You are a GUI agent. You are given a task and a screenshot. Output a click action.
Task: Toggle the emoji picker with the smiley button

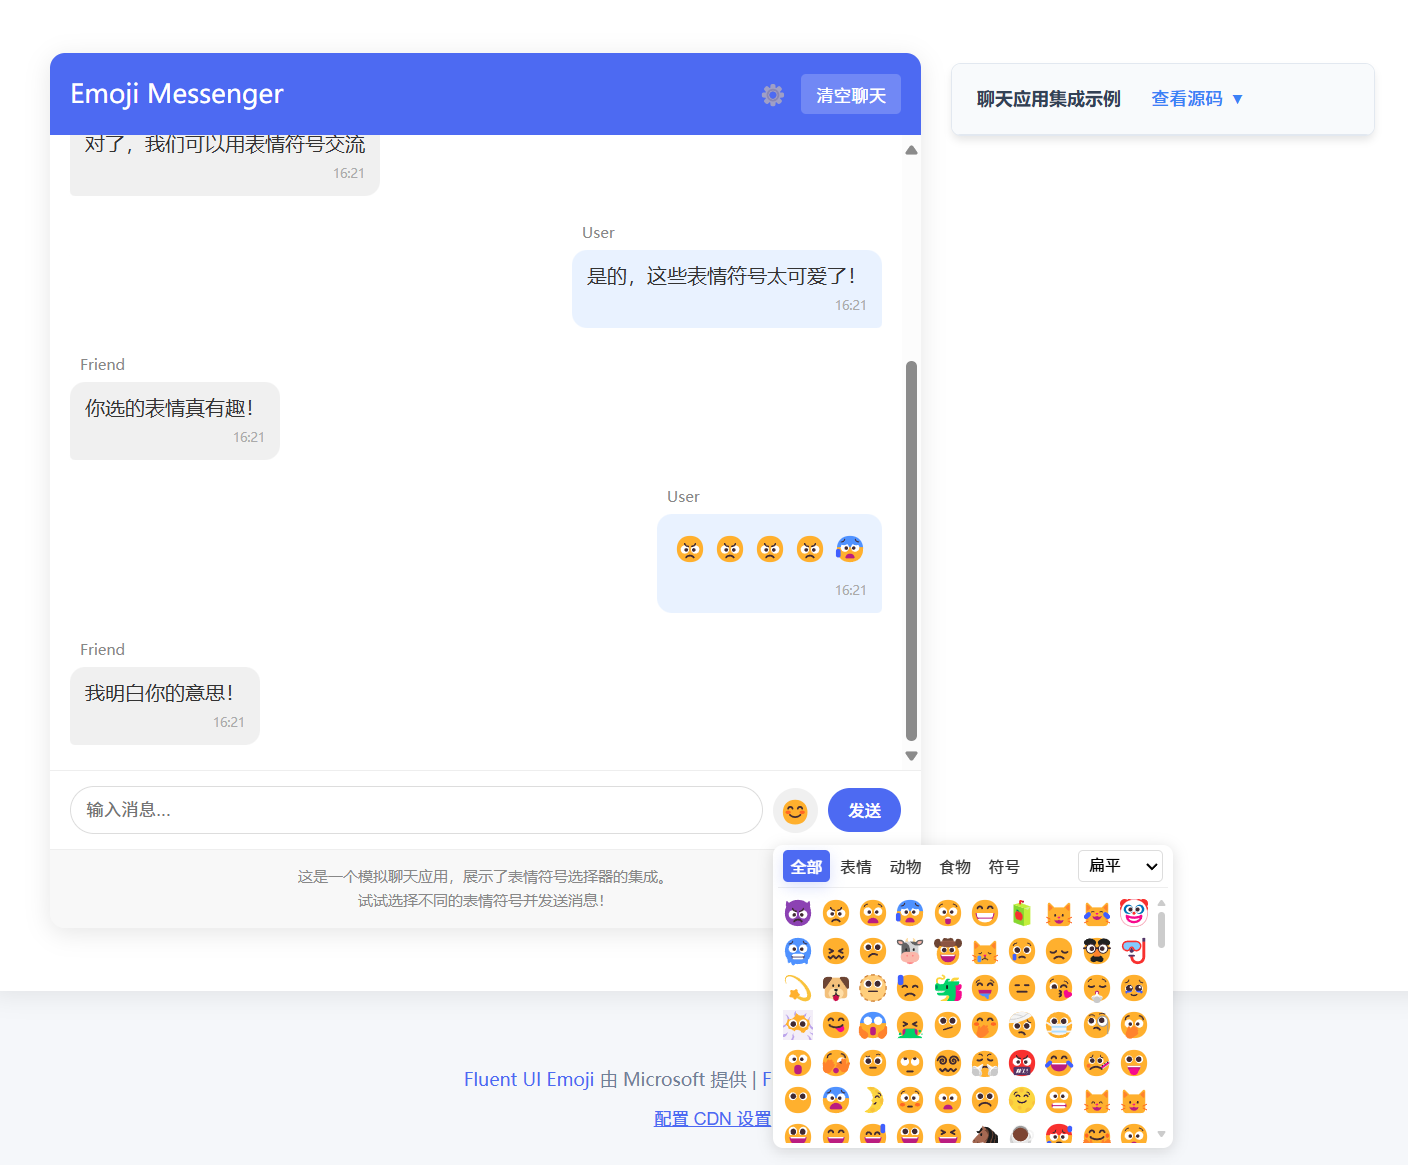tap(795, 810)
